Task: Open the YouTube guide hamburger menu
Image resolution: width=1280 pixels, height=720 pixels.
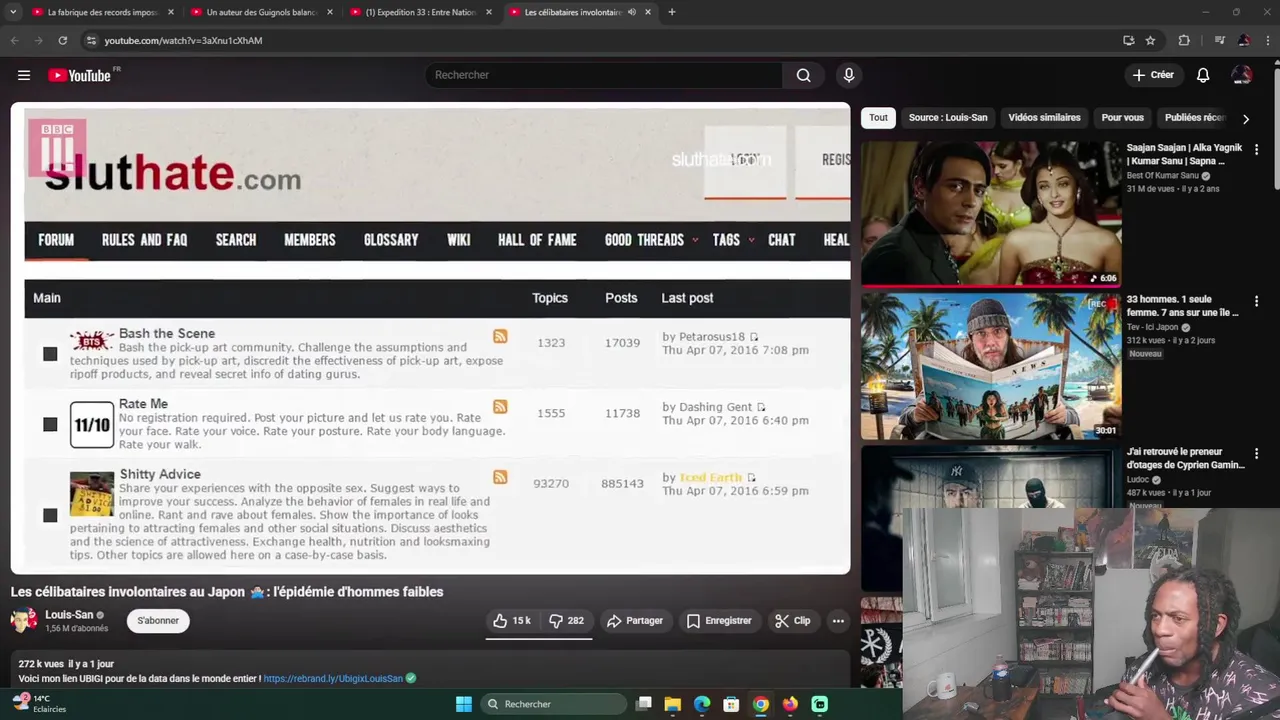Action: point(24,75)
